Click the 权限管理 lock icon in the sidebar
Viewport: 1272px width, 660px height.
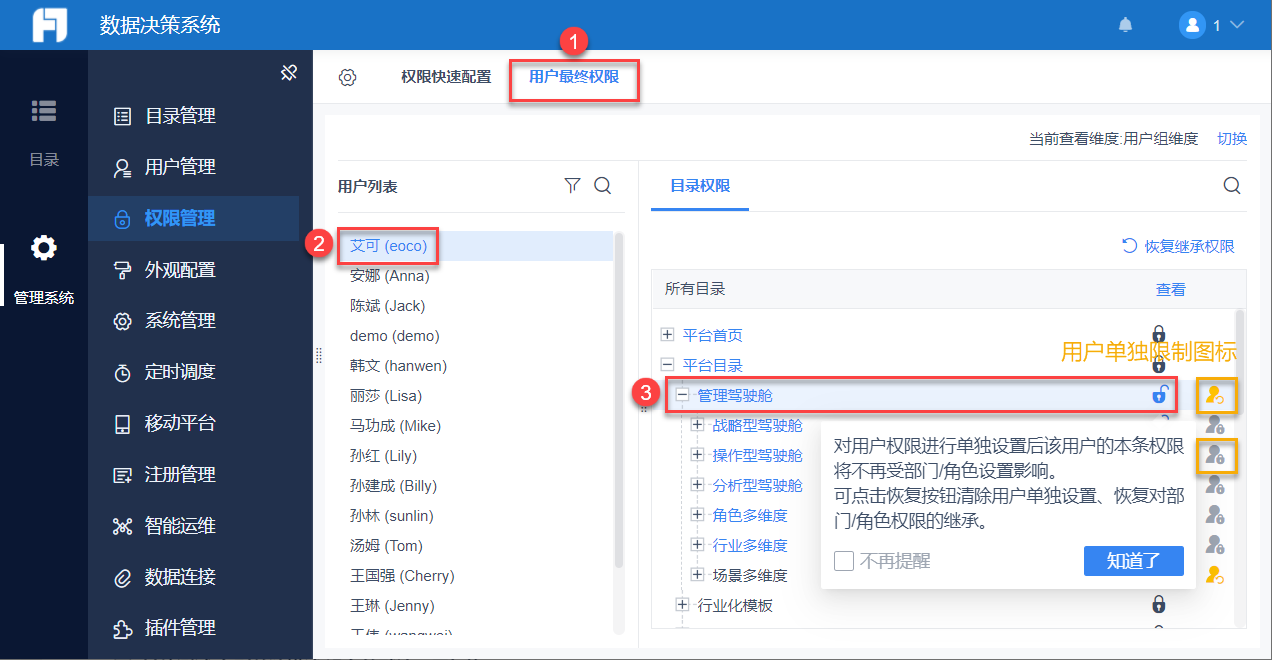(x=122, y=219)
